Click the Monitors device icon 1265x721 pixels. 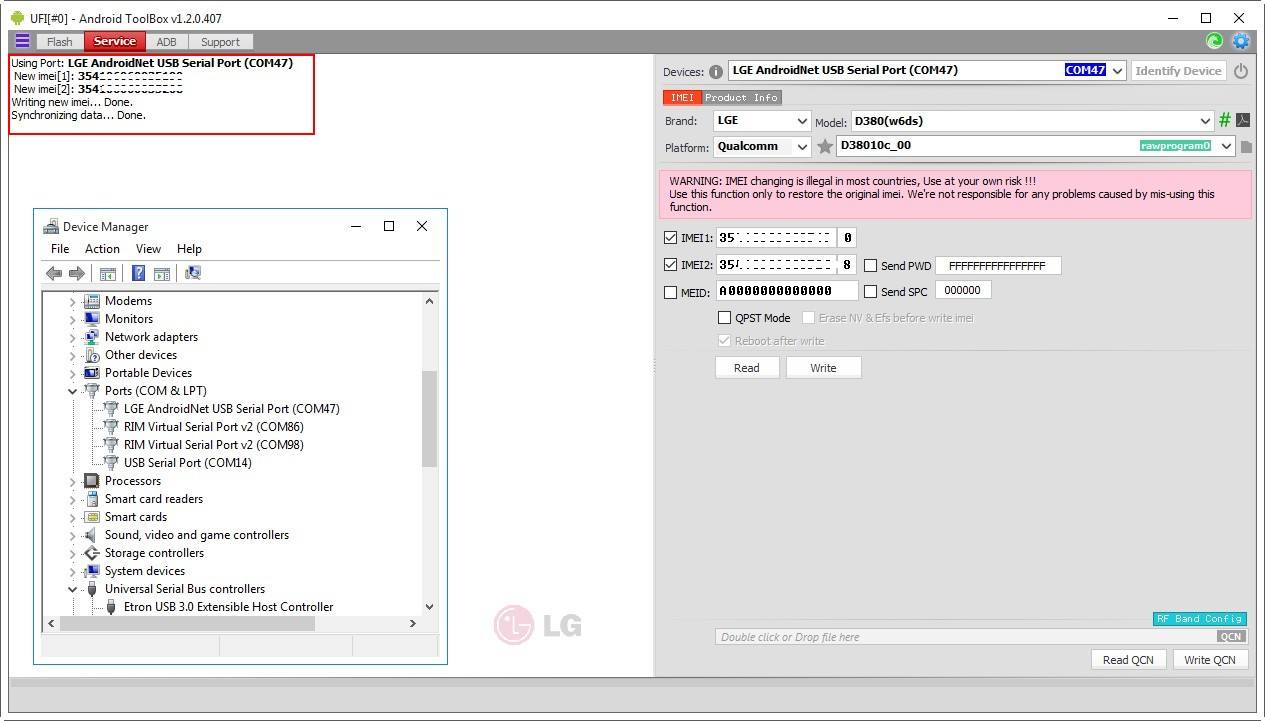coord(92,318)
